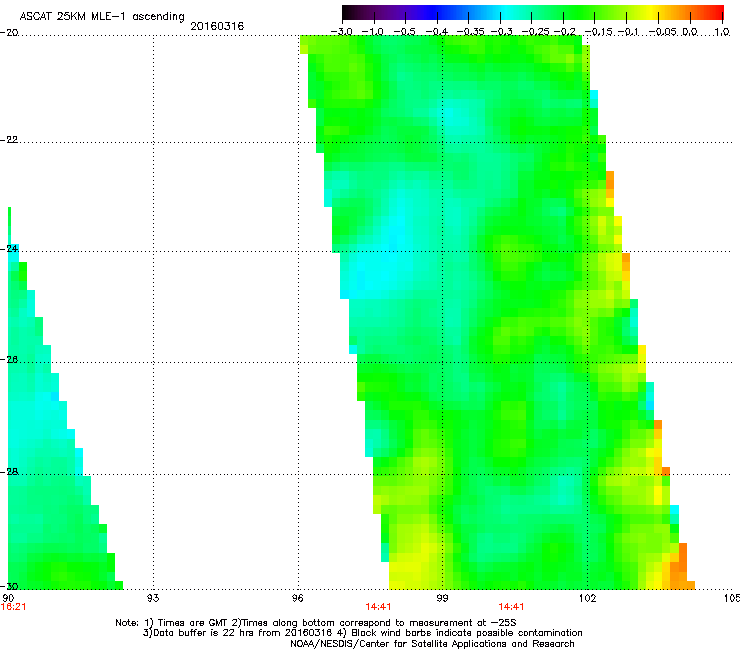Click the red 16:21 time label
The image size is (740, 650).
point(13,607)
